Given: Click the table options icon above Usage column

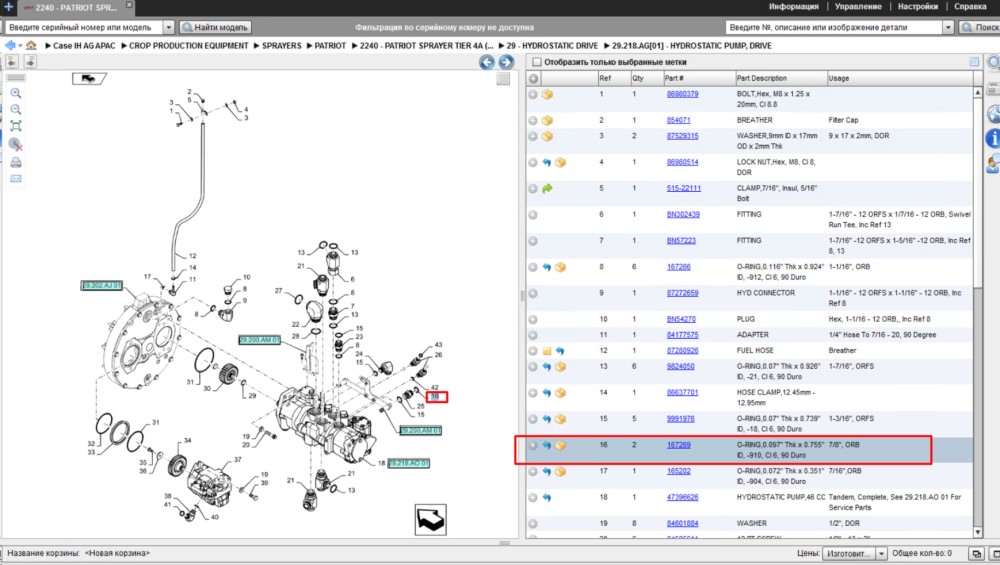Looking at the screenshot, I should coord(974,62).
